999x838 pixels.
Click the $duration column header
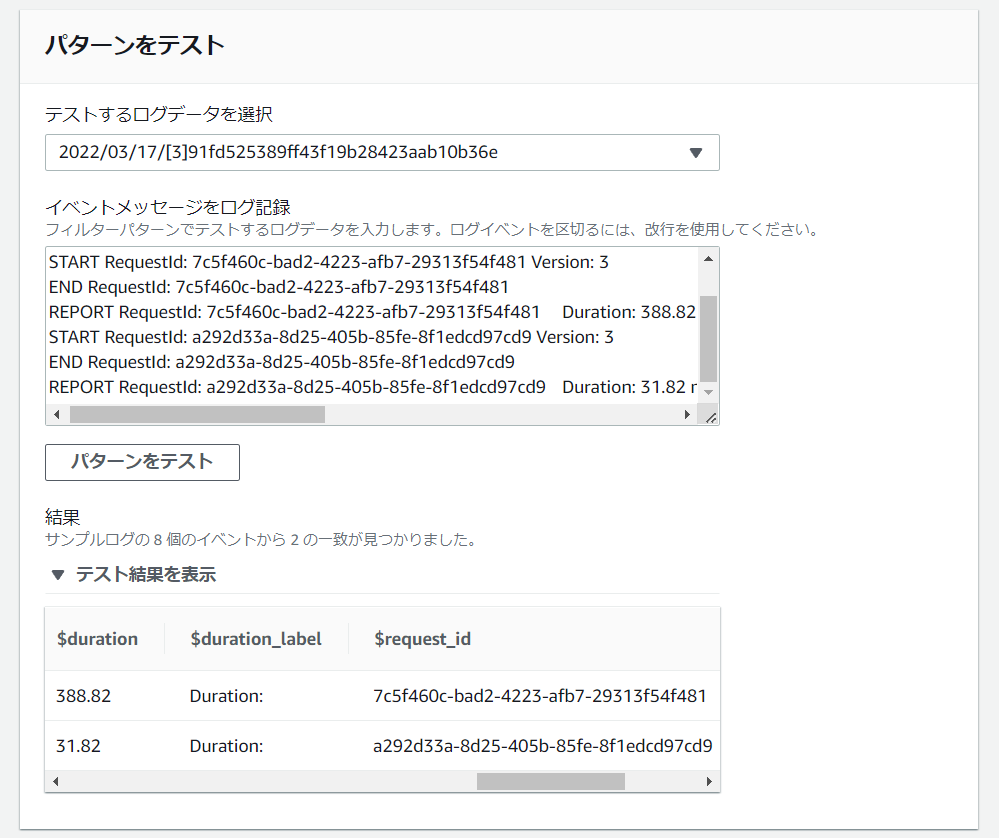pos(97,639)
